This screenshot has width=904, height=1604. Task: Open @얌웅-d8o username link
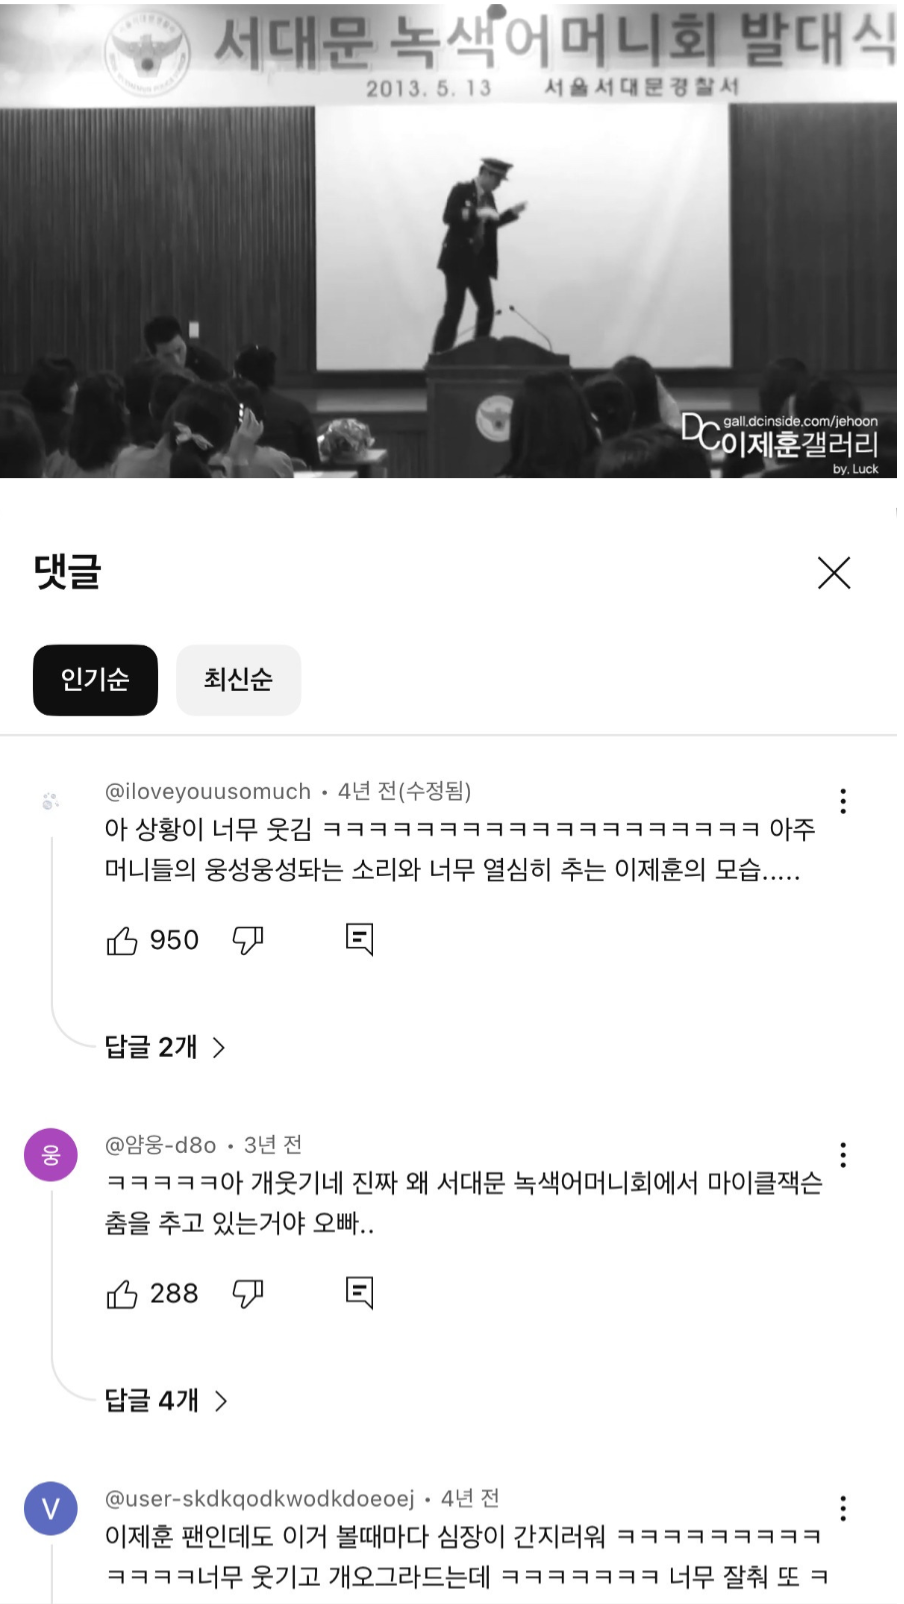tap(160, 1144)
